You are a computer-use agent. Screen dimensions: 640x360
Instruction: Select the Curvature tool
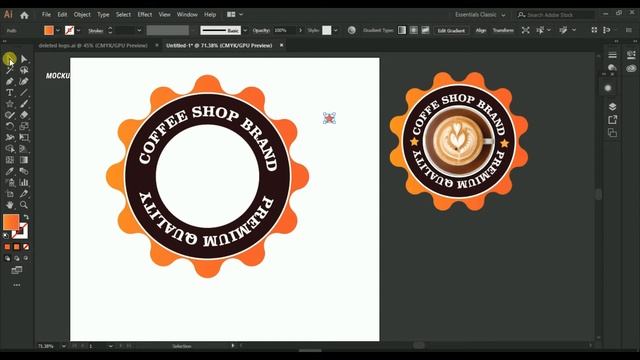click(x=24, y=82)
